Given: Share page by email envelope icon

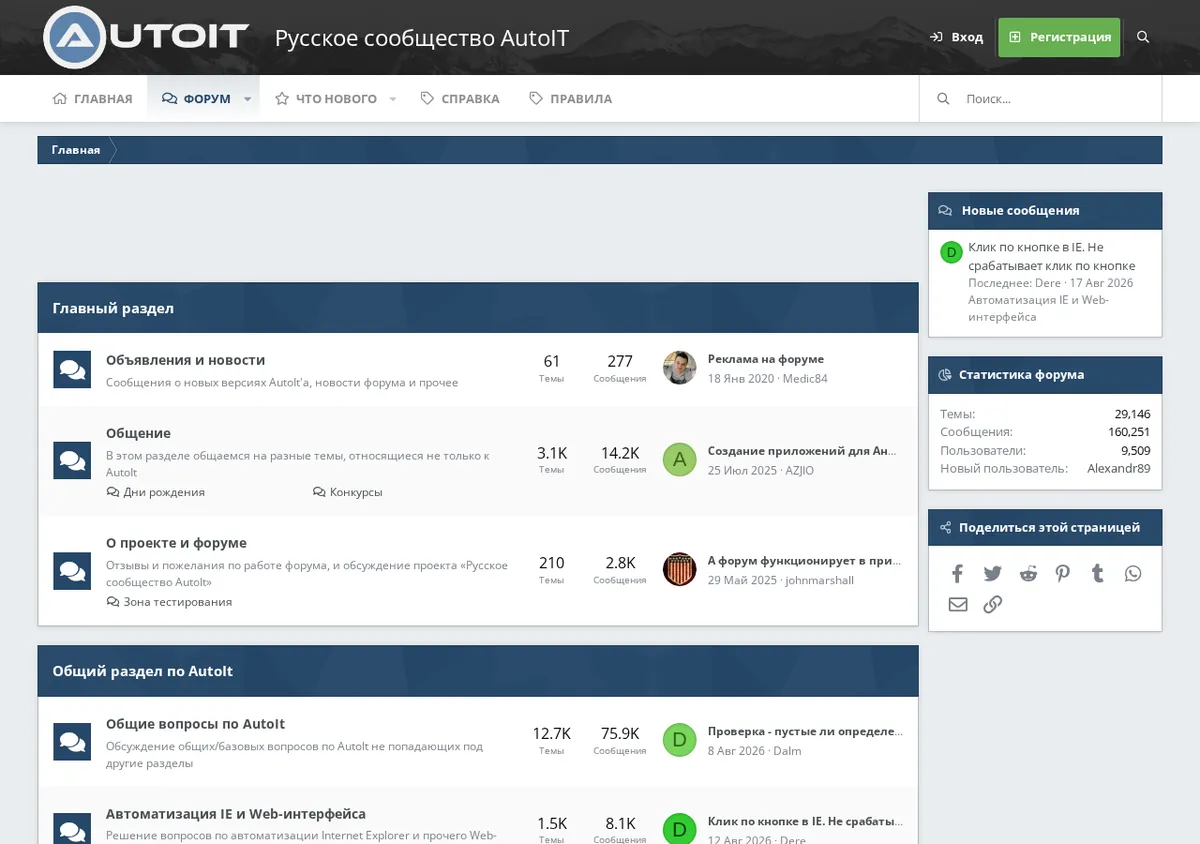Looking at the screenshot, I should pyautogui.click(x=958, y=604).
